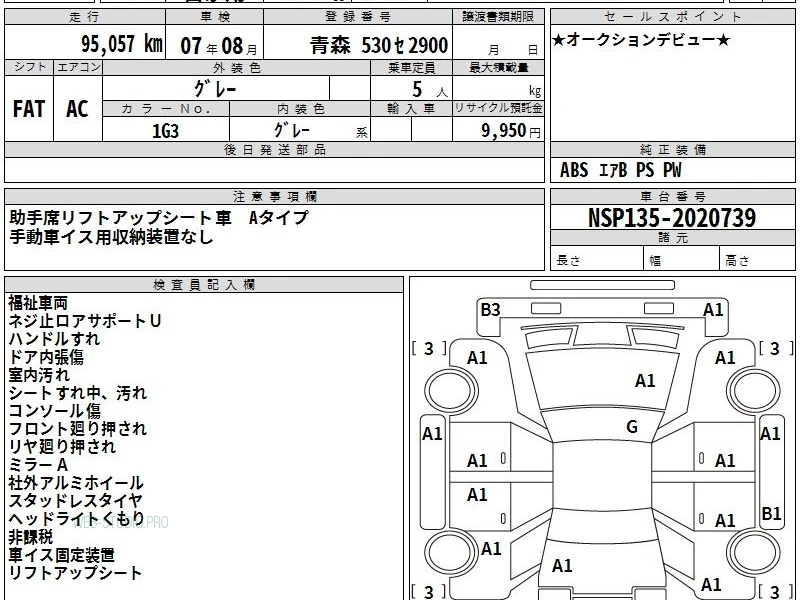Click the 内装色 header
800x600 pixels.
pos(300,109)
